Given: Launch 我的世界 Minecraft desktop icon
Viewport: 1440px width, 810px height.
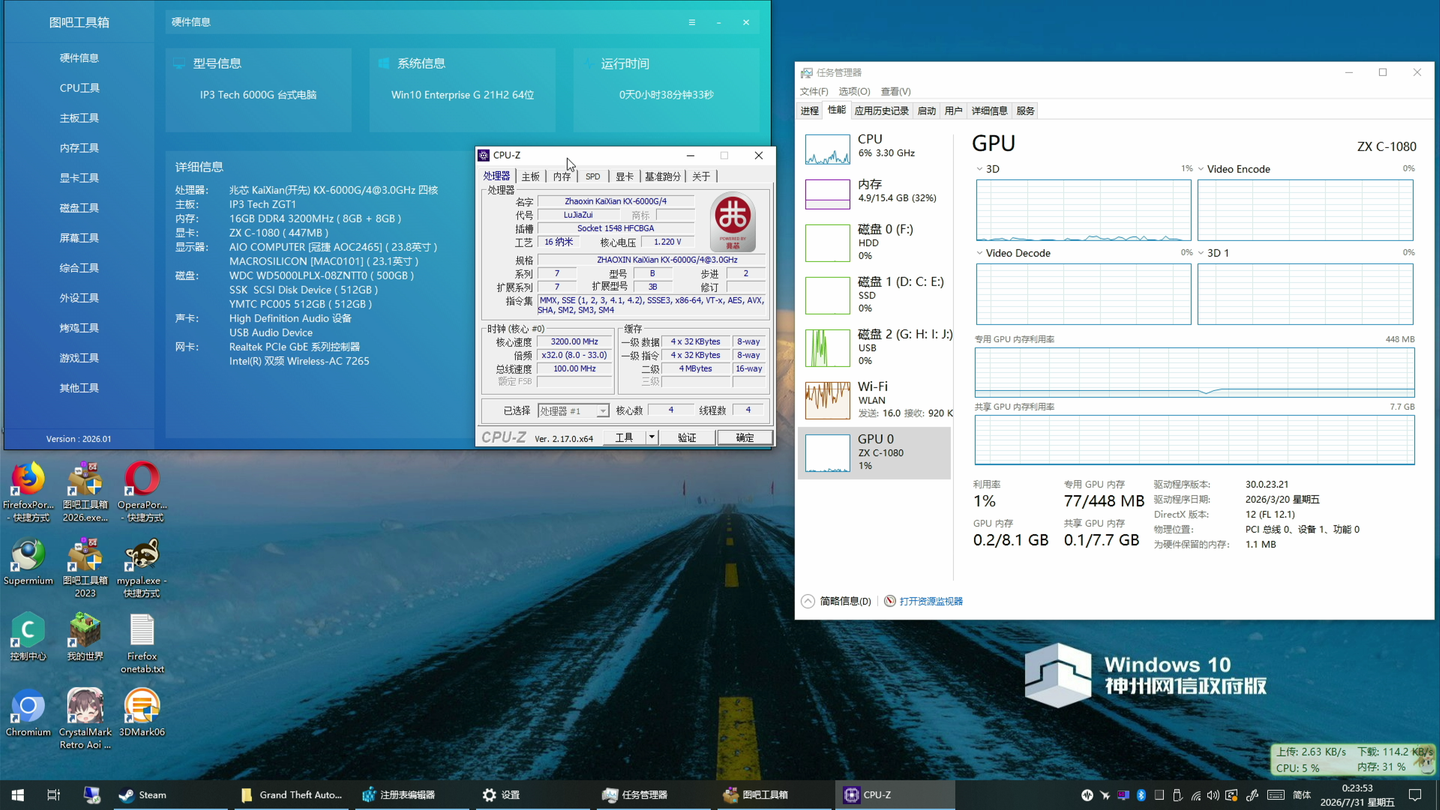Looking at the screenshot, I should point(85,638).
